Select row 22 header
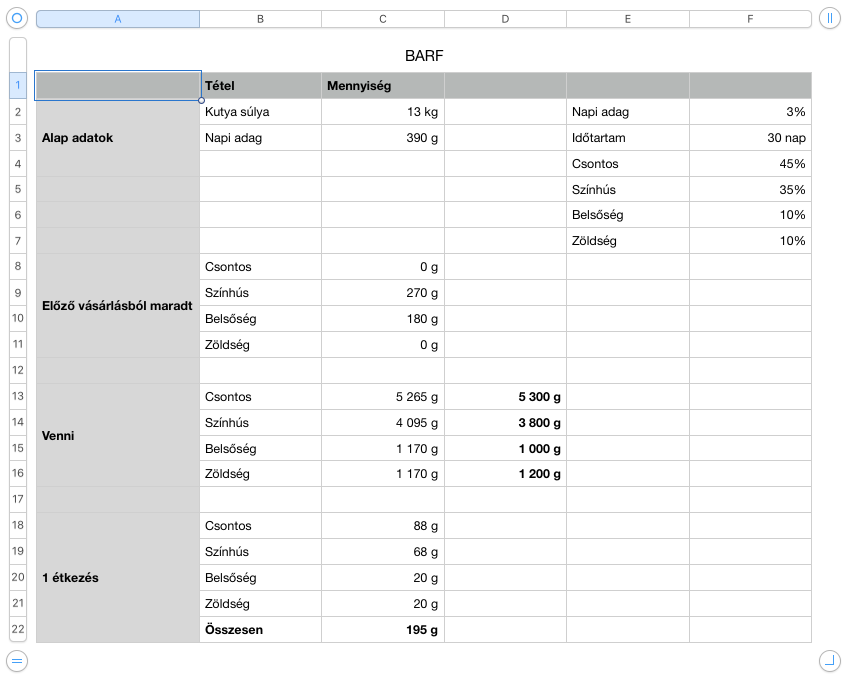 click(x=18, y=630)
